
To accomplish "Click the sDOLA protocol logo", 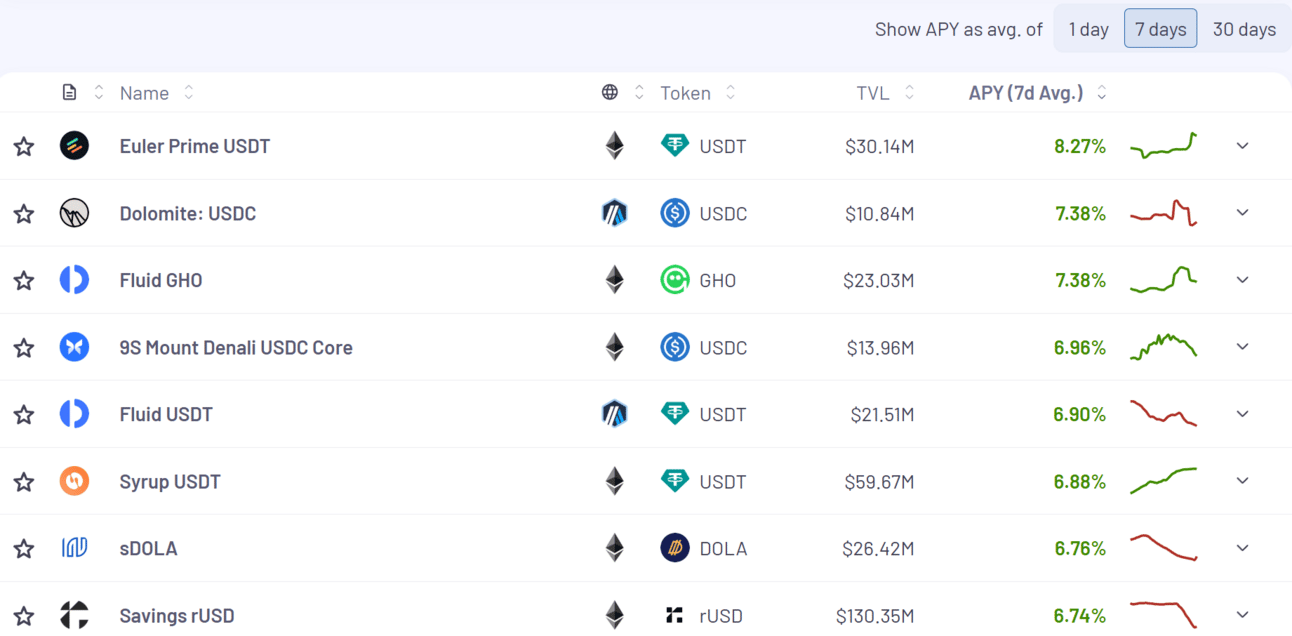I will 74,548.
